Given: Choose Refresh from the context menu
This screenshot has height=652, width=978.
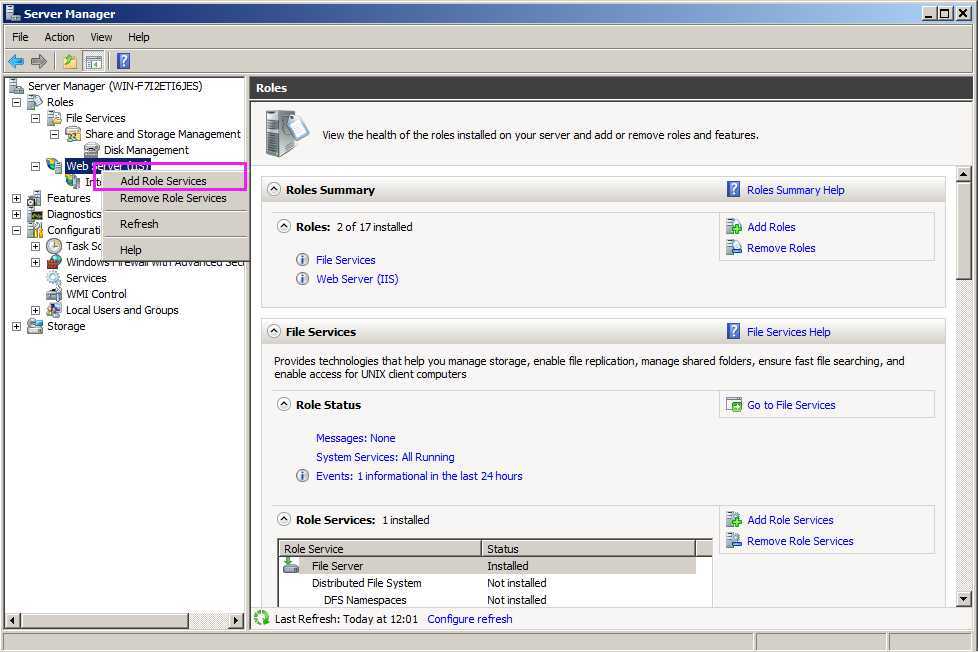Looking at the screenshot, I should coord(175,223).
